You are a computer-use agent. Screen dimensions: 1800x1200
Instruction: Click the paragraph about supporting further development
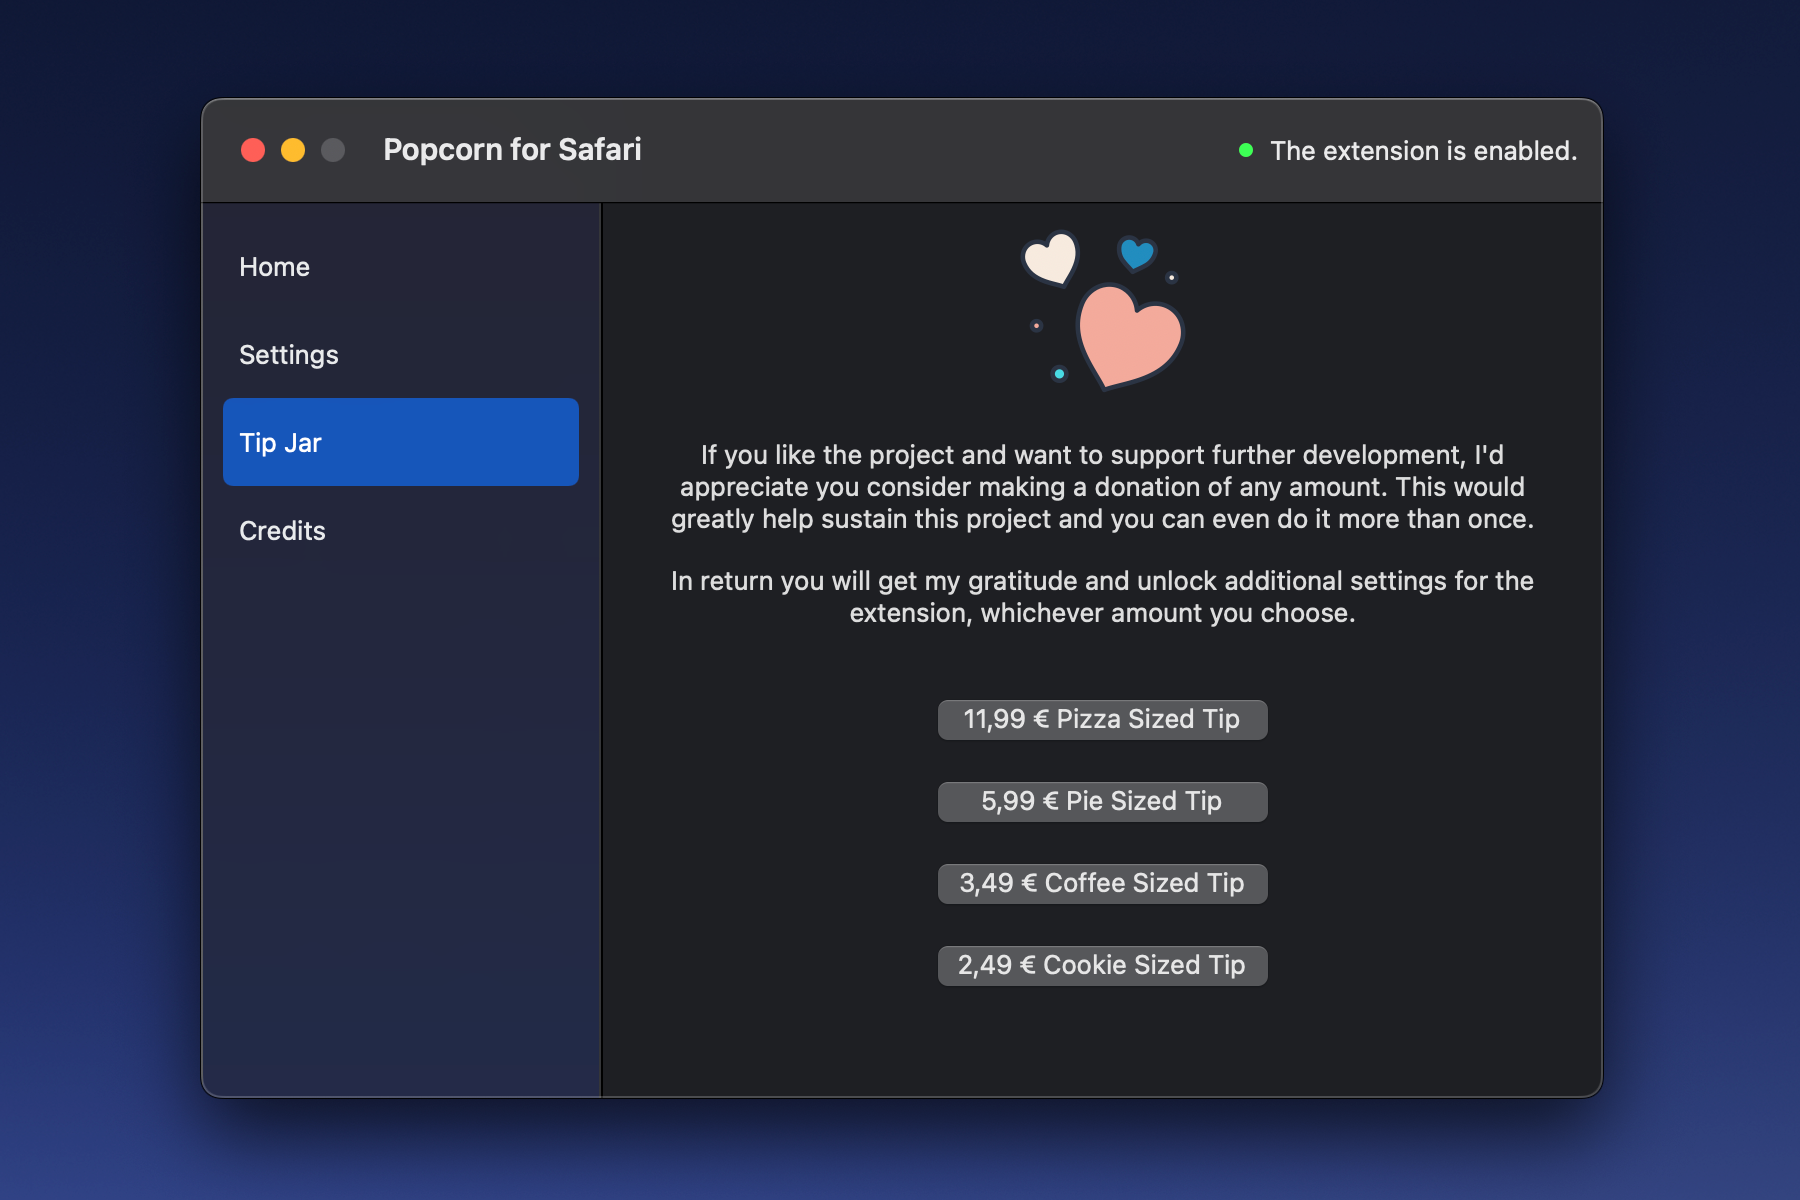(1102, 487)
